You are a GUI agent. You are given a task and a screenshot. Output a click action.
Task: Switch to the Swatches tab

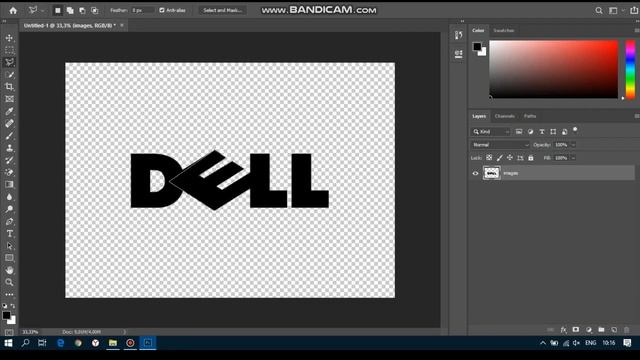point(504,31)
